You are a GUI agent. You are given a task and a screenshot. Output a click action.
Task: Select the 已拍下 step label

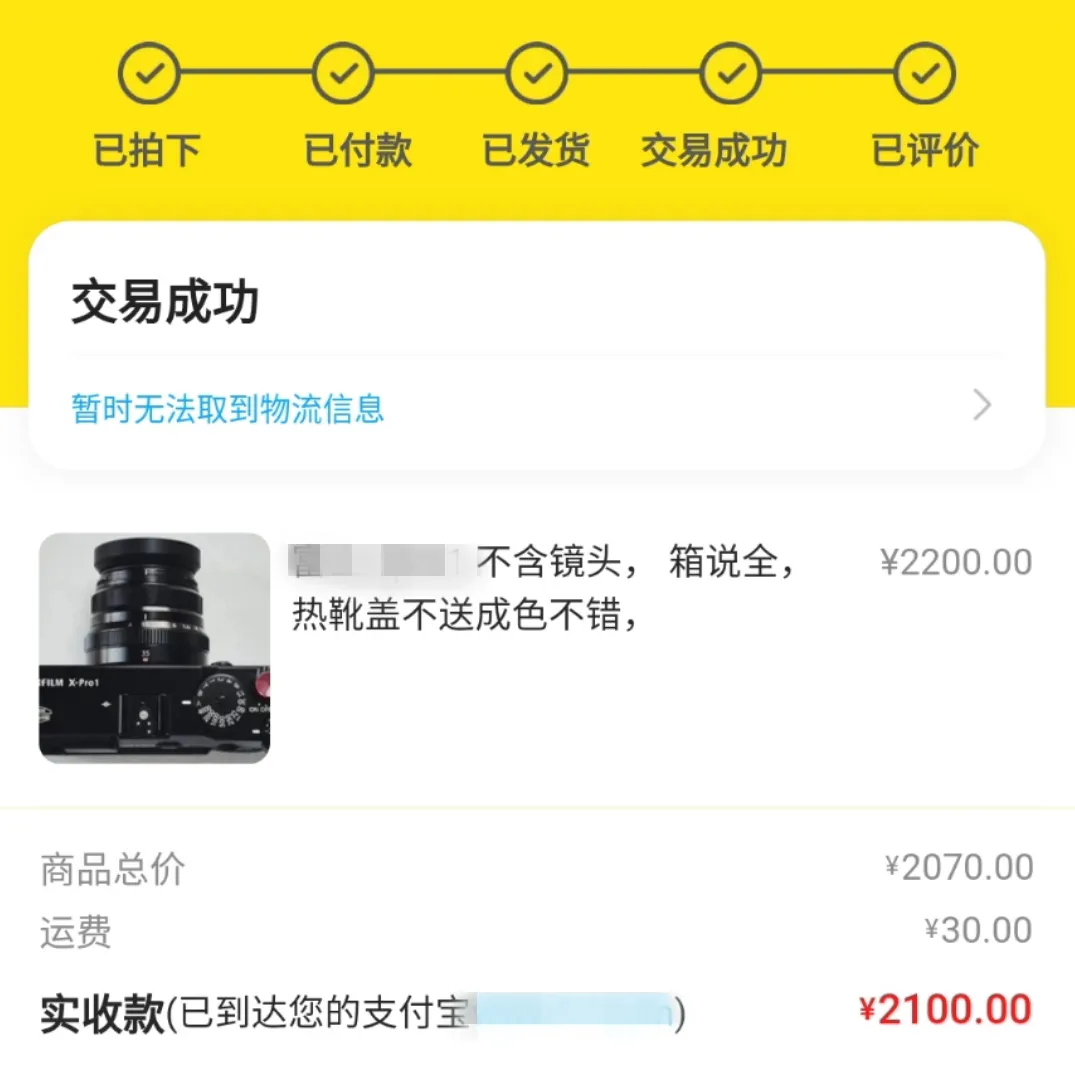point(148,150)
